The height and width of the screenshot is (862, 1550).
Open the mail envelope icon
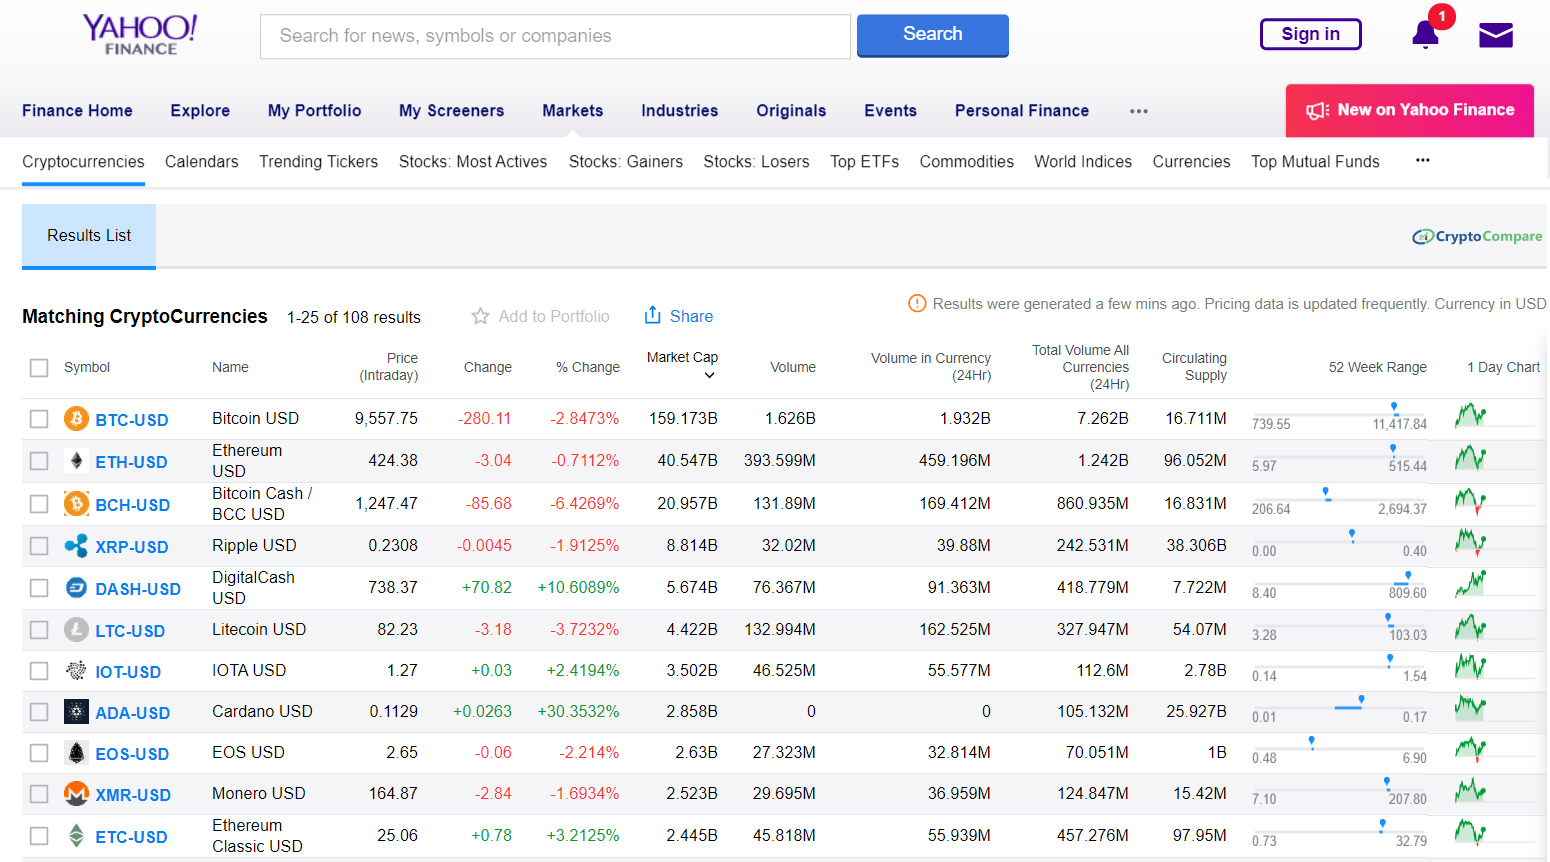(1495, 34)
